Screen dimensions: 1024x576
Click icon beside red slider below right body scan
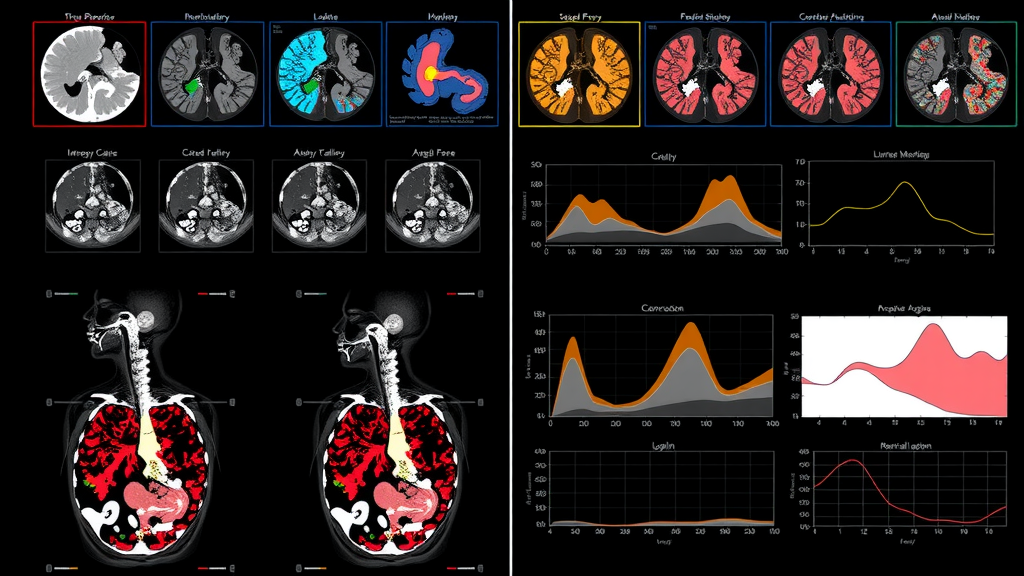coord(483,566)
